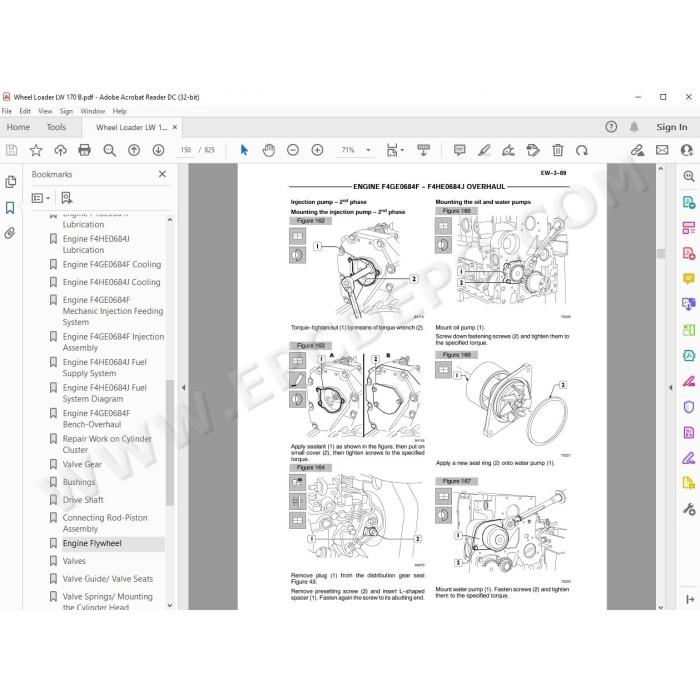Click the bookmarks panel scrollbar

coord(170,443)
